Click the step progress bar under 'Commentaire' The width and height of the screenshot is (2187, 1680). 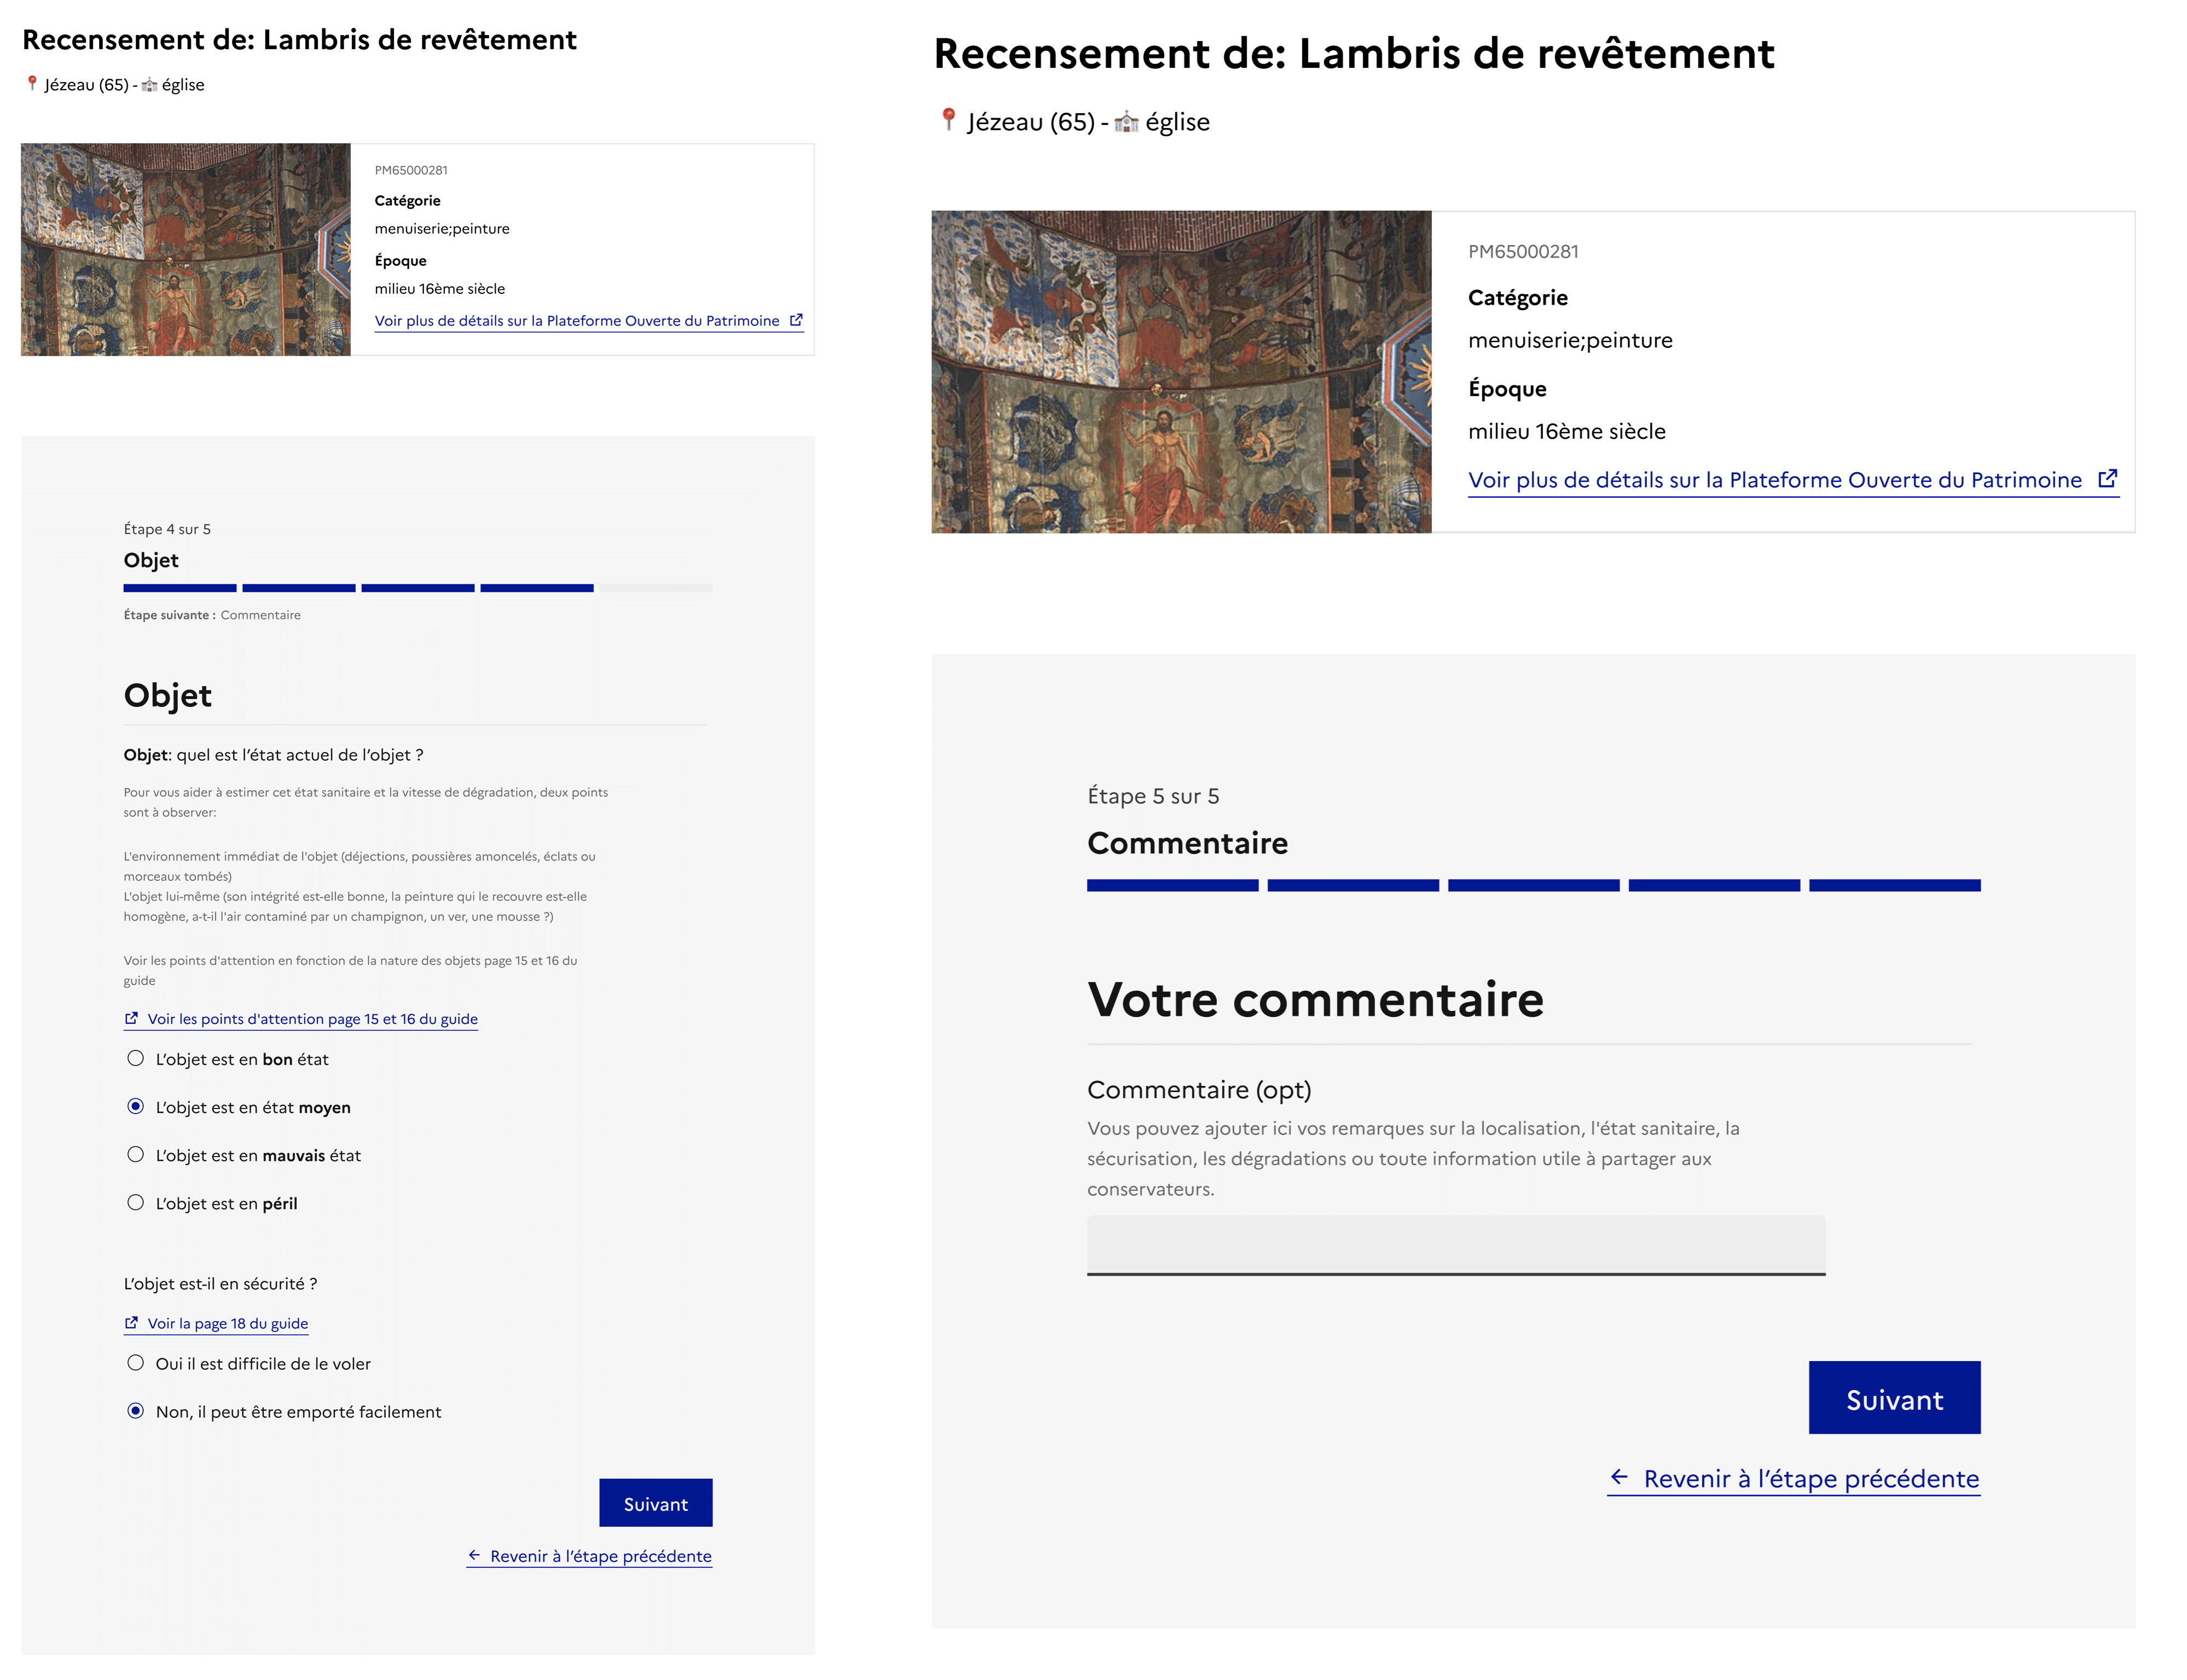pyautogui.click(x=1533, y=885)
